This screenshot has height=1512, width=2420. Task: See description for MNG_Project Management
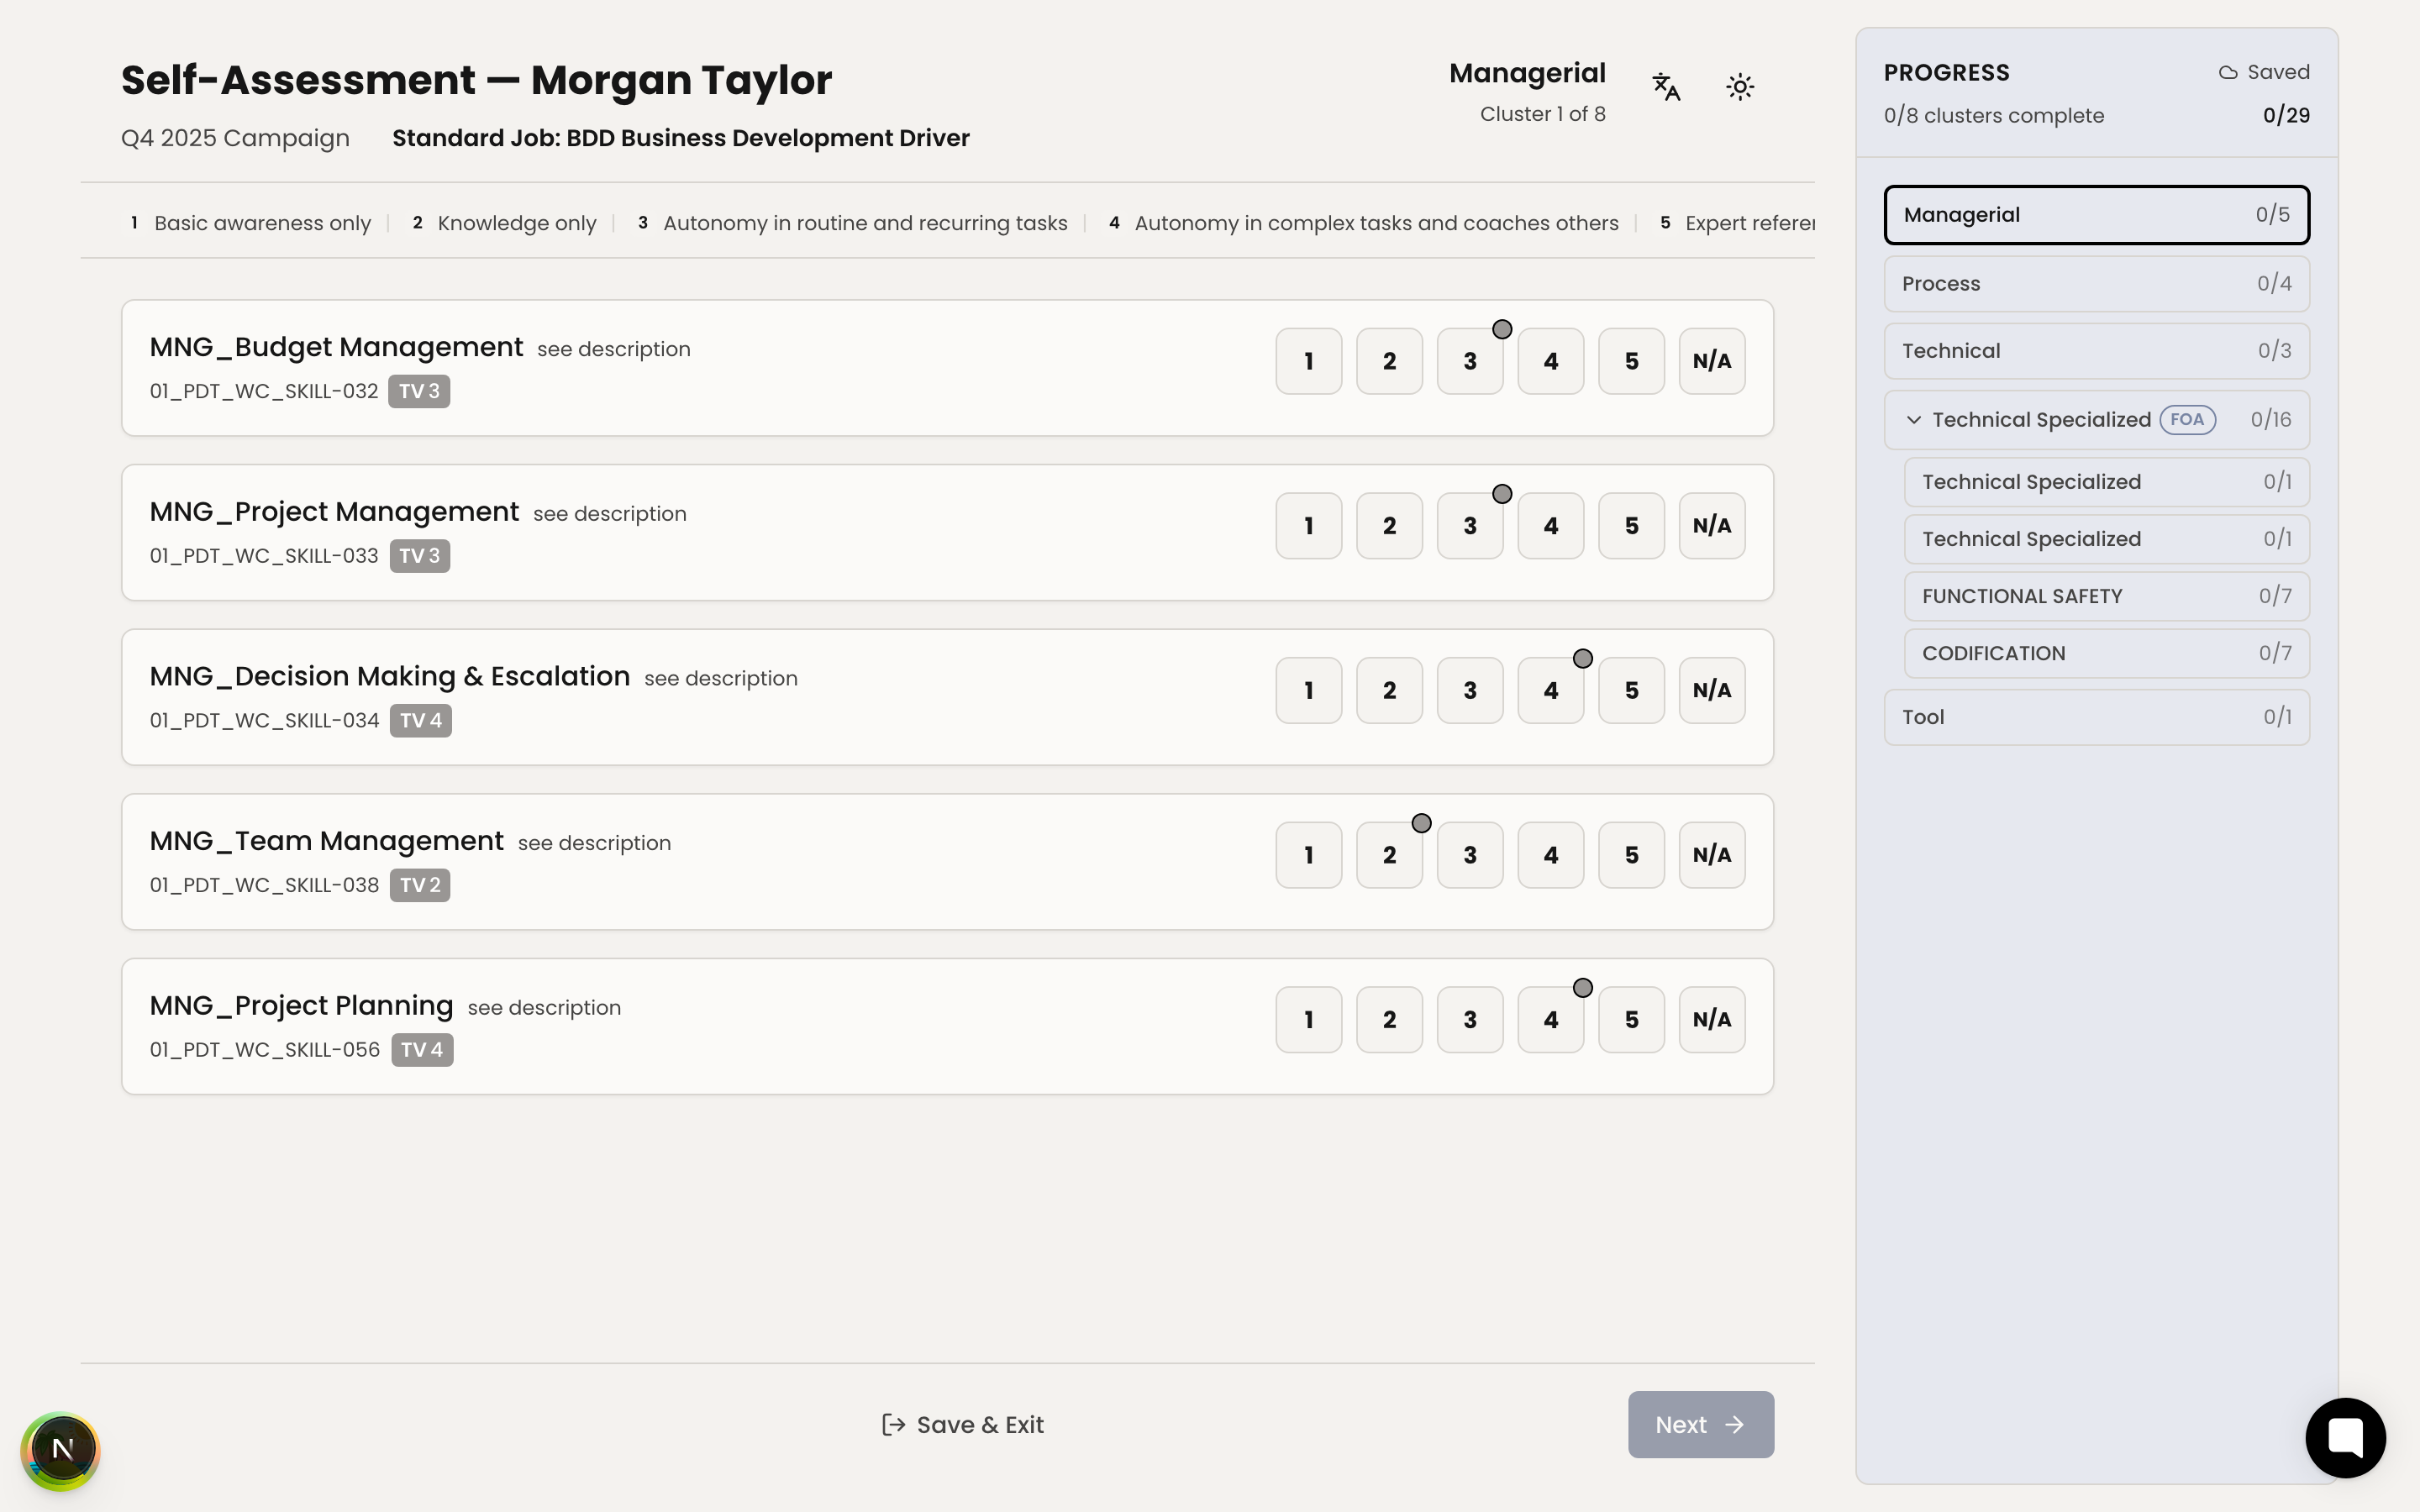coord(609,514)
